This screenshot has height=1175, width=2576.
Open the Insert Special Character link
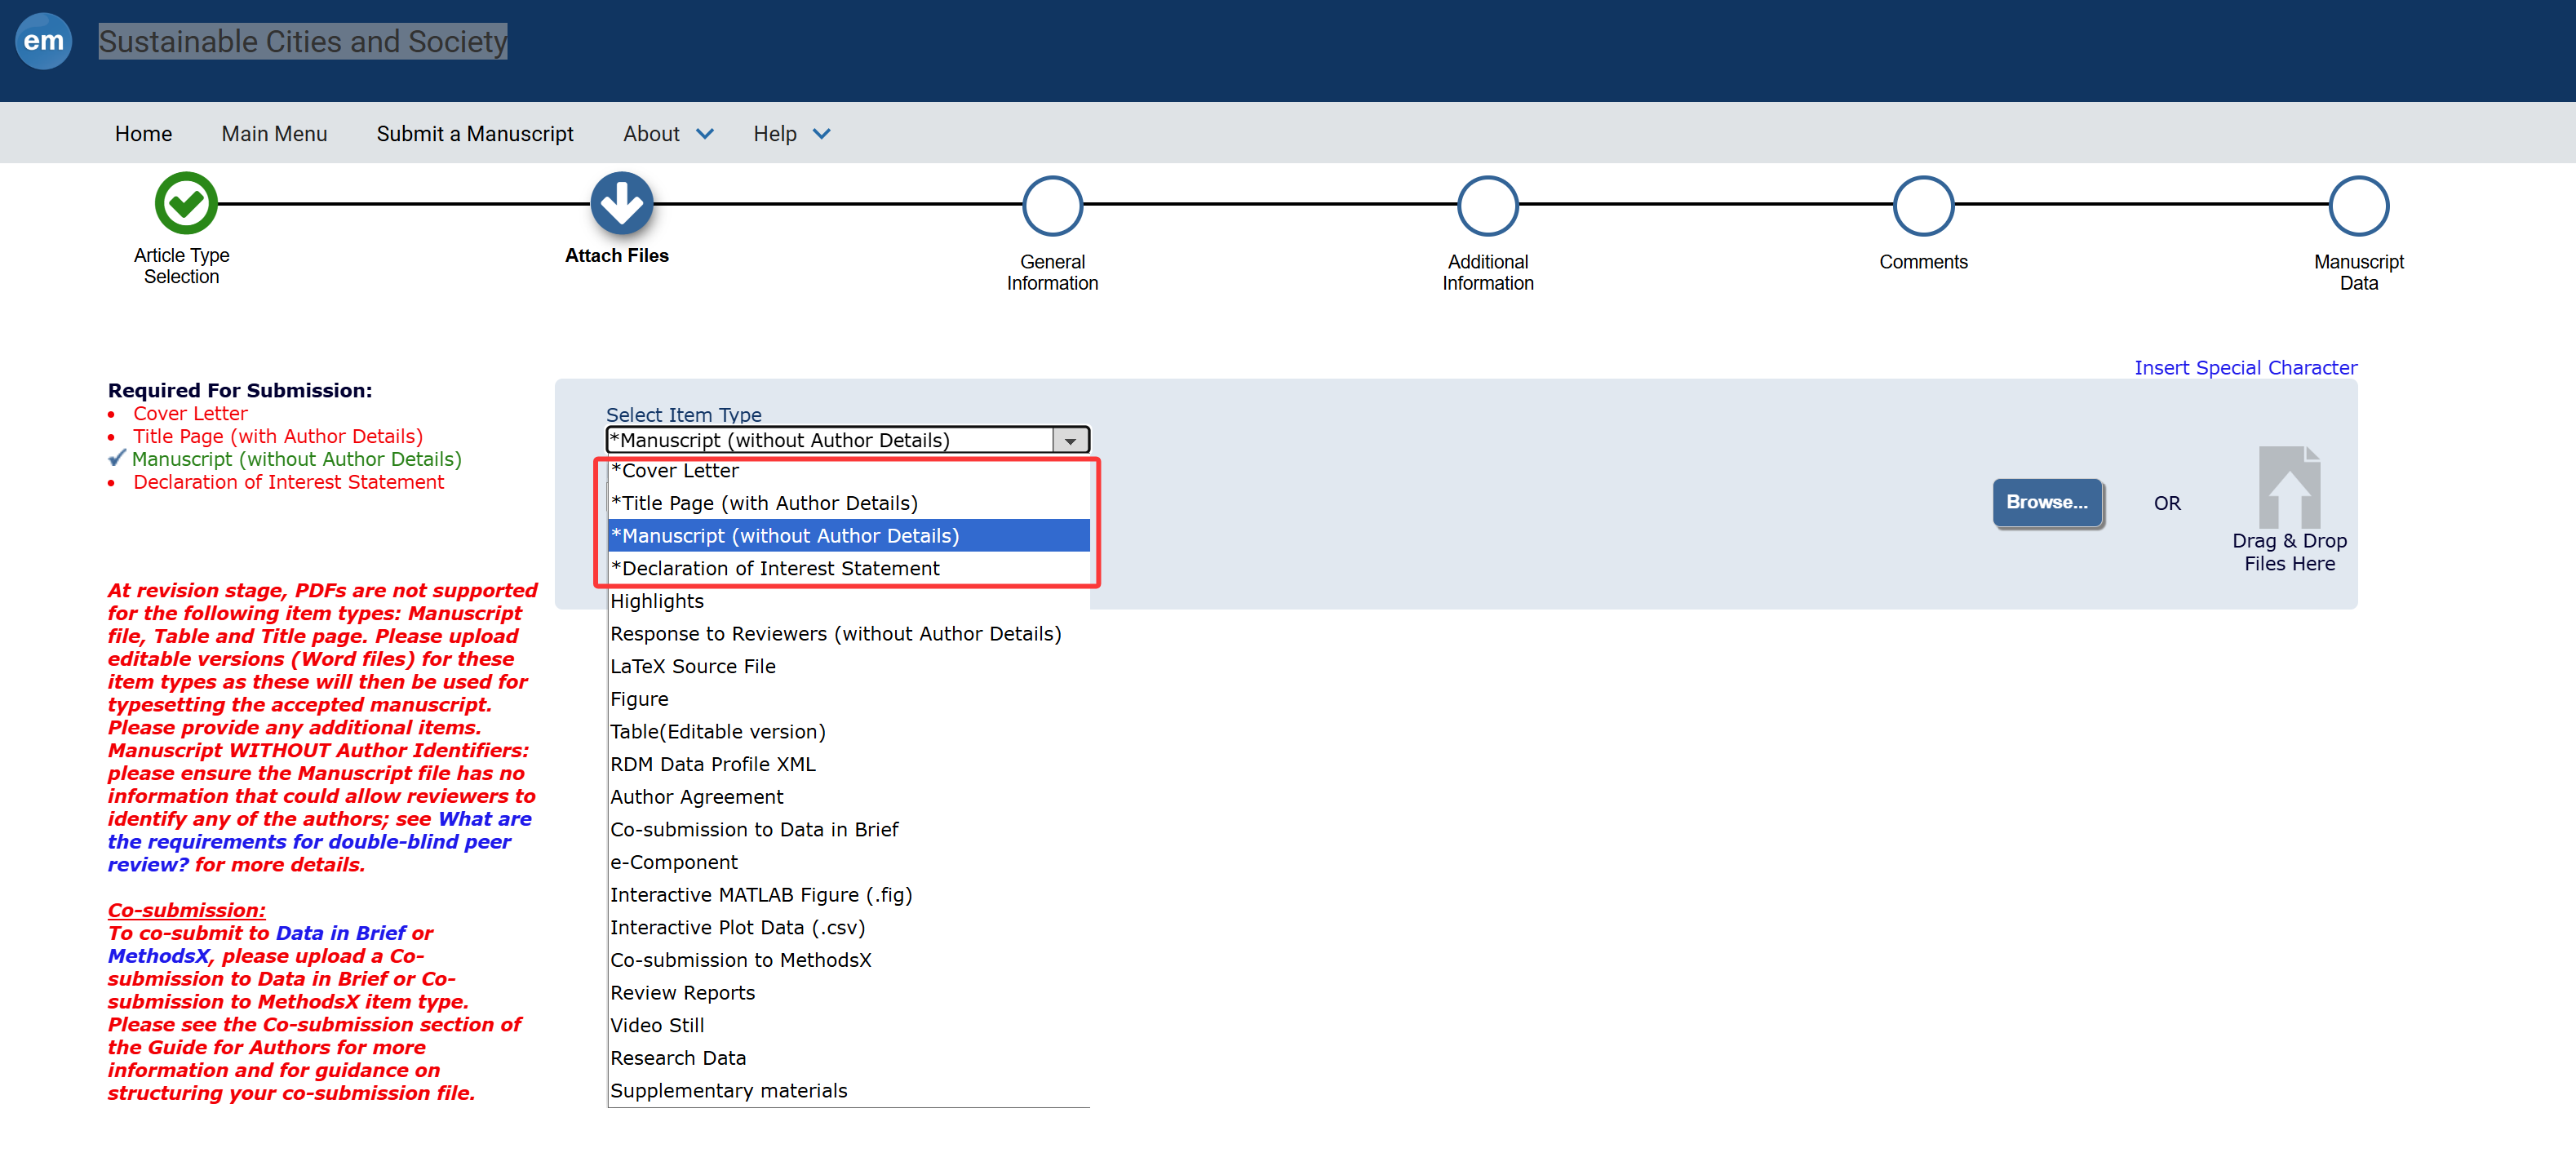click(x=2245, y=368)
